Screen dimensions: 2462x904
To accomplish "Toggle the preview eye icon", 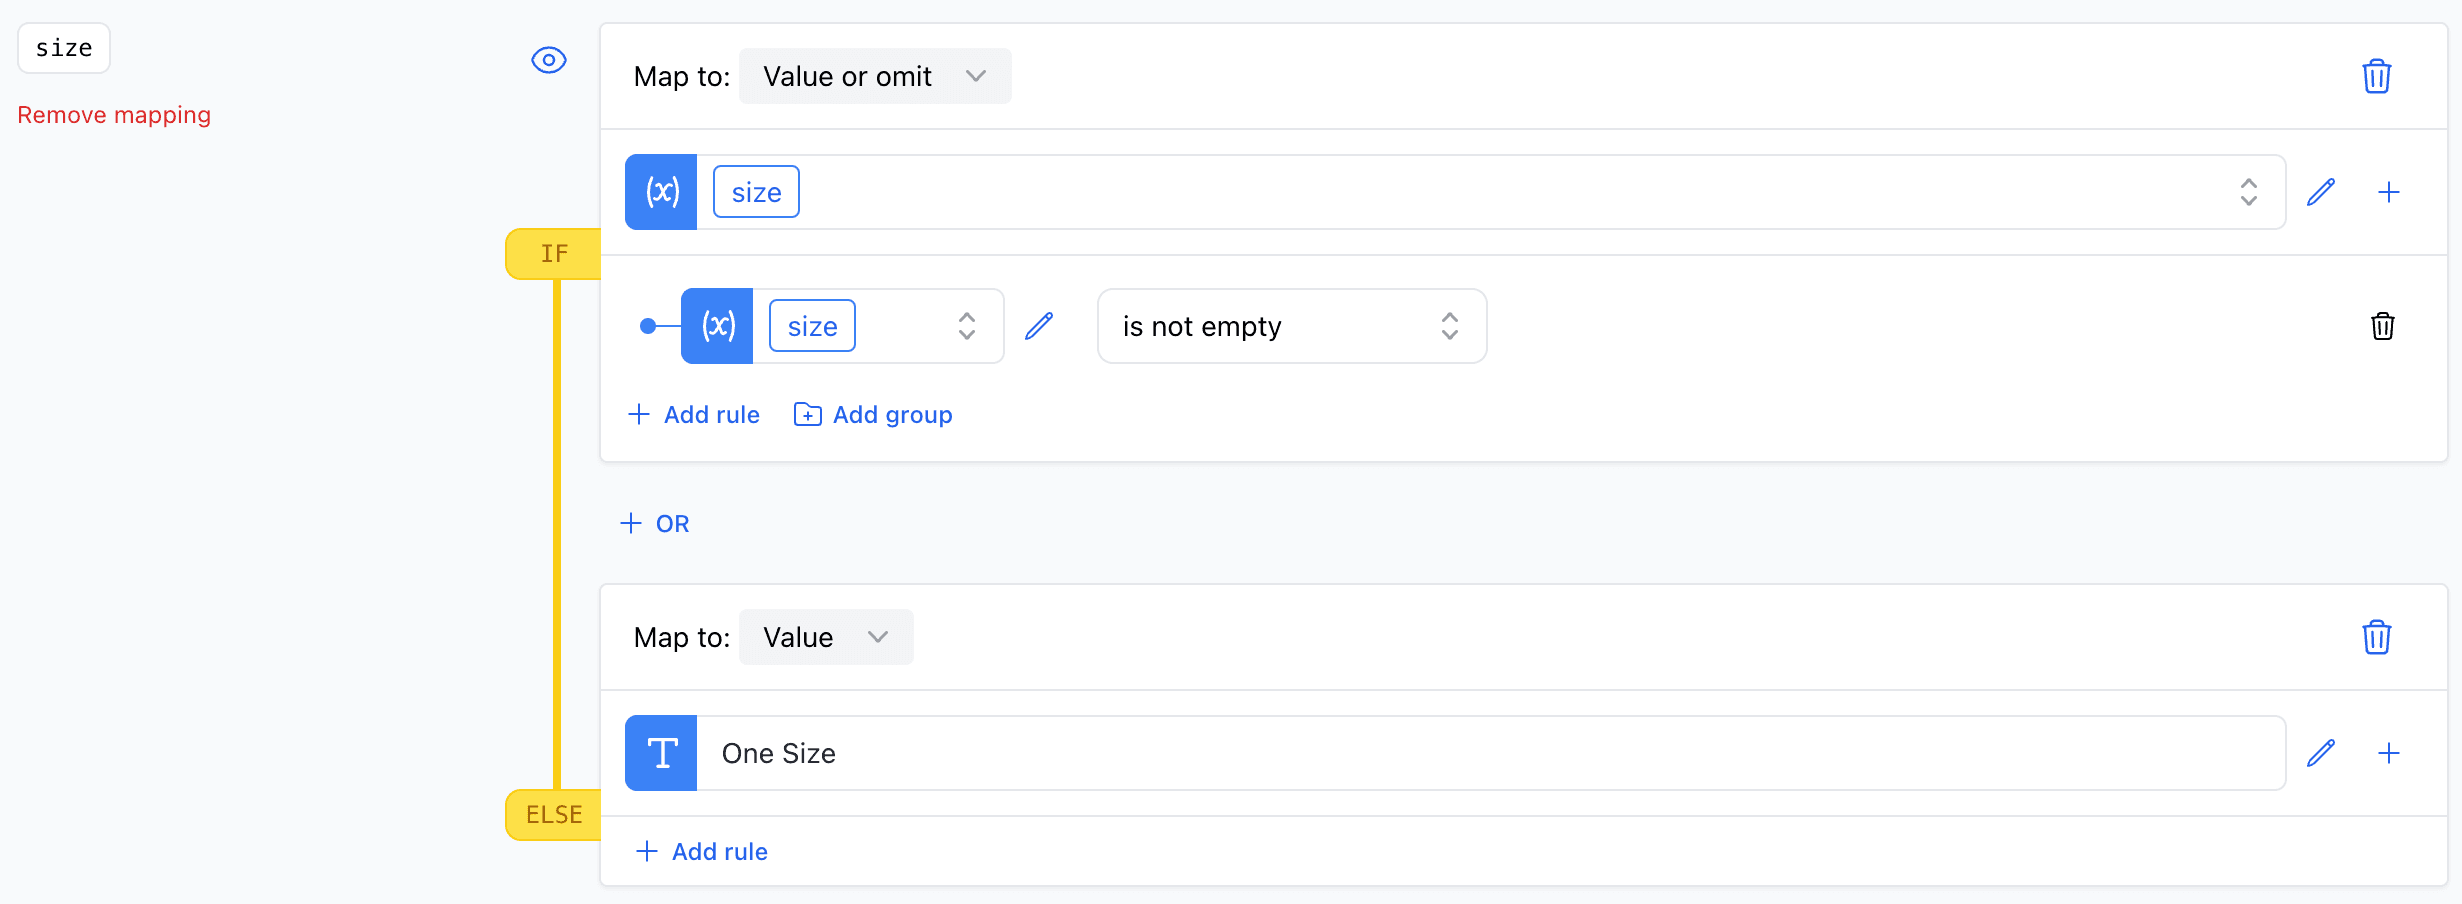I will [548, 60].
